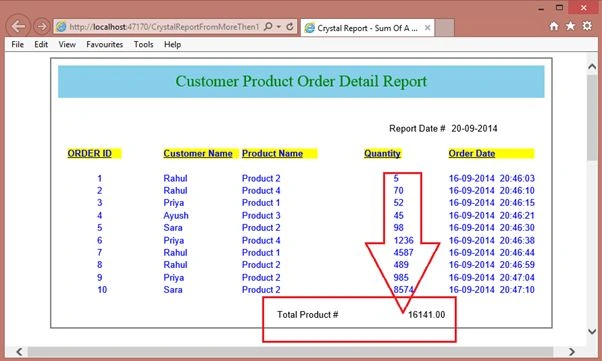The image size is (602, 361).
Task: Open a new blank tab button
Action: tap(445, 28)
